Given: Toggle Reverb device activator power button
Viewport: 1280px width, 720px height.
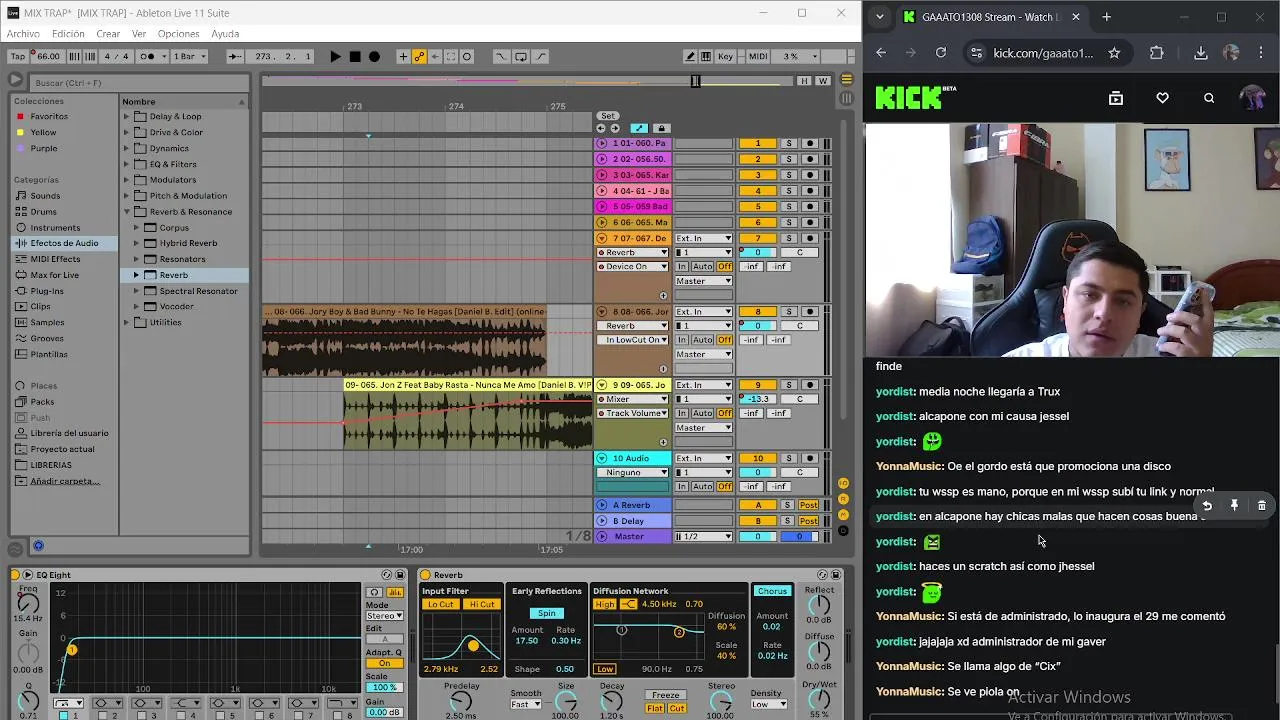Looking at the screenshot, I should [425, 575].
